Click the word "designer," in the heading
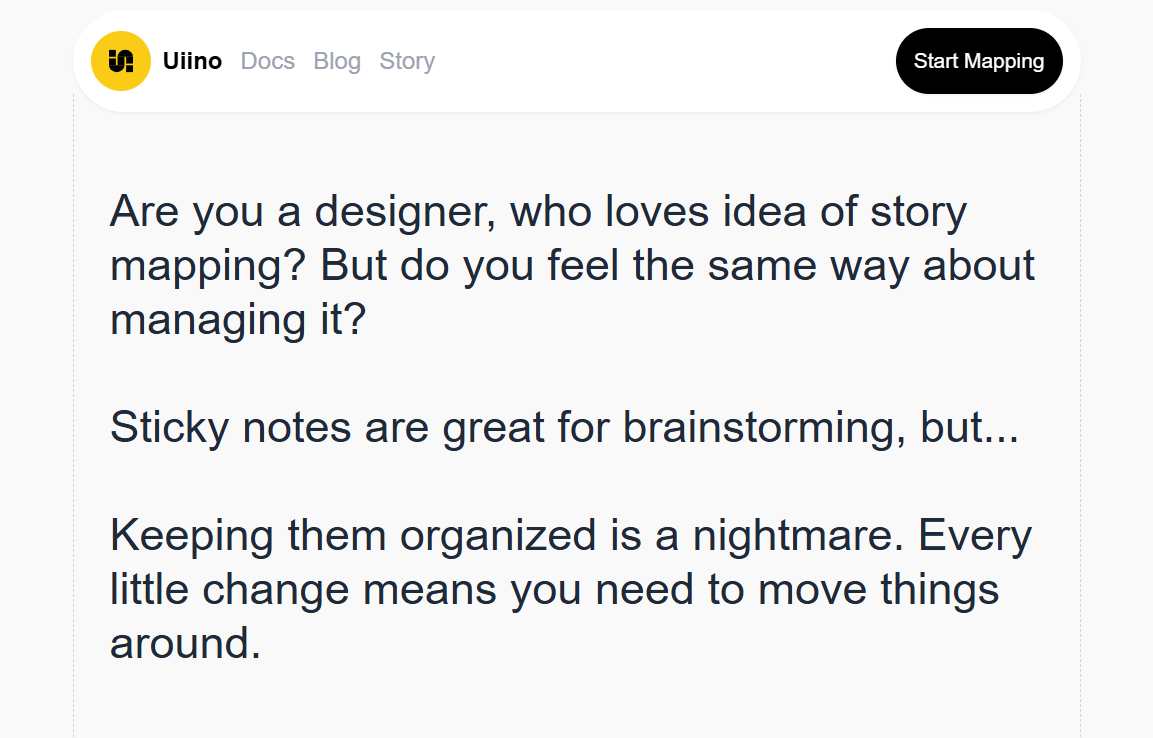1153x738 pixels. click(x=405, y=212)
